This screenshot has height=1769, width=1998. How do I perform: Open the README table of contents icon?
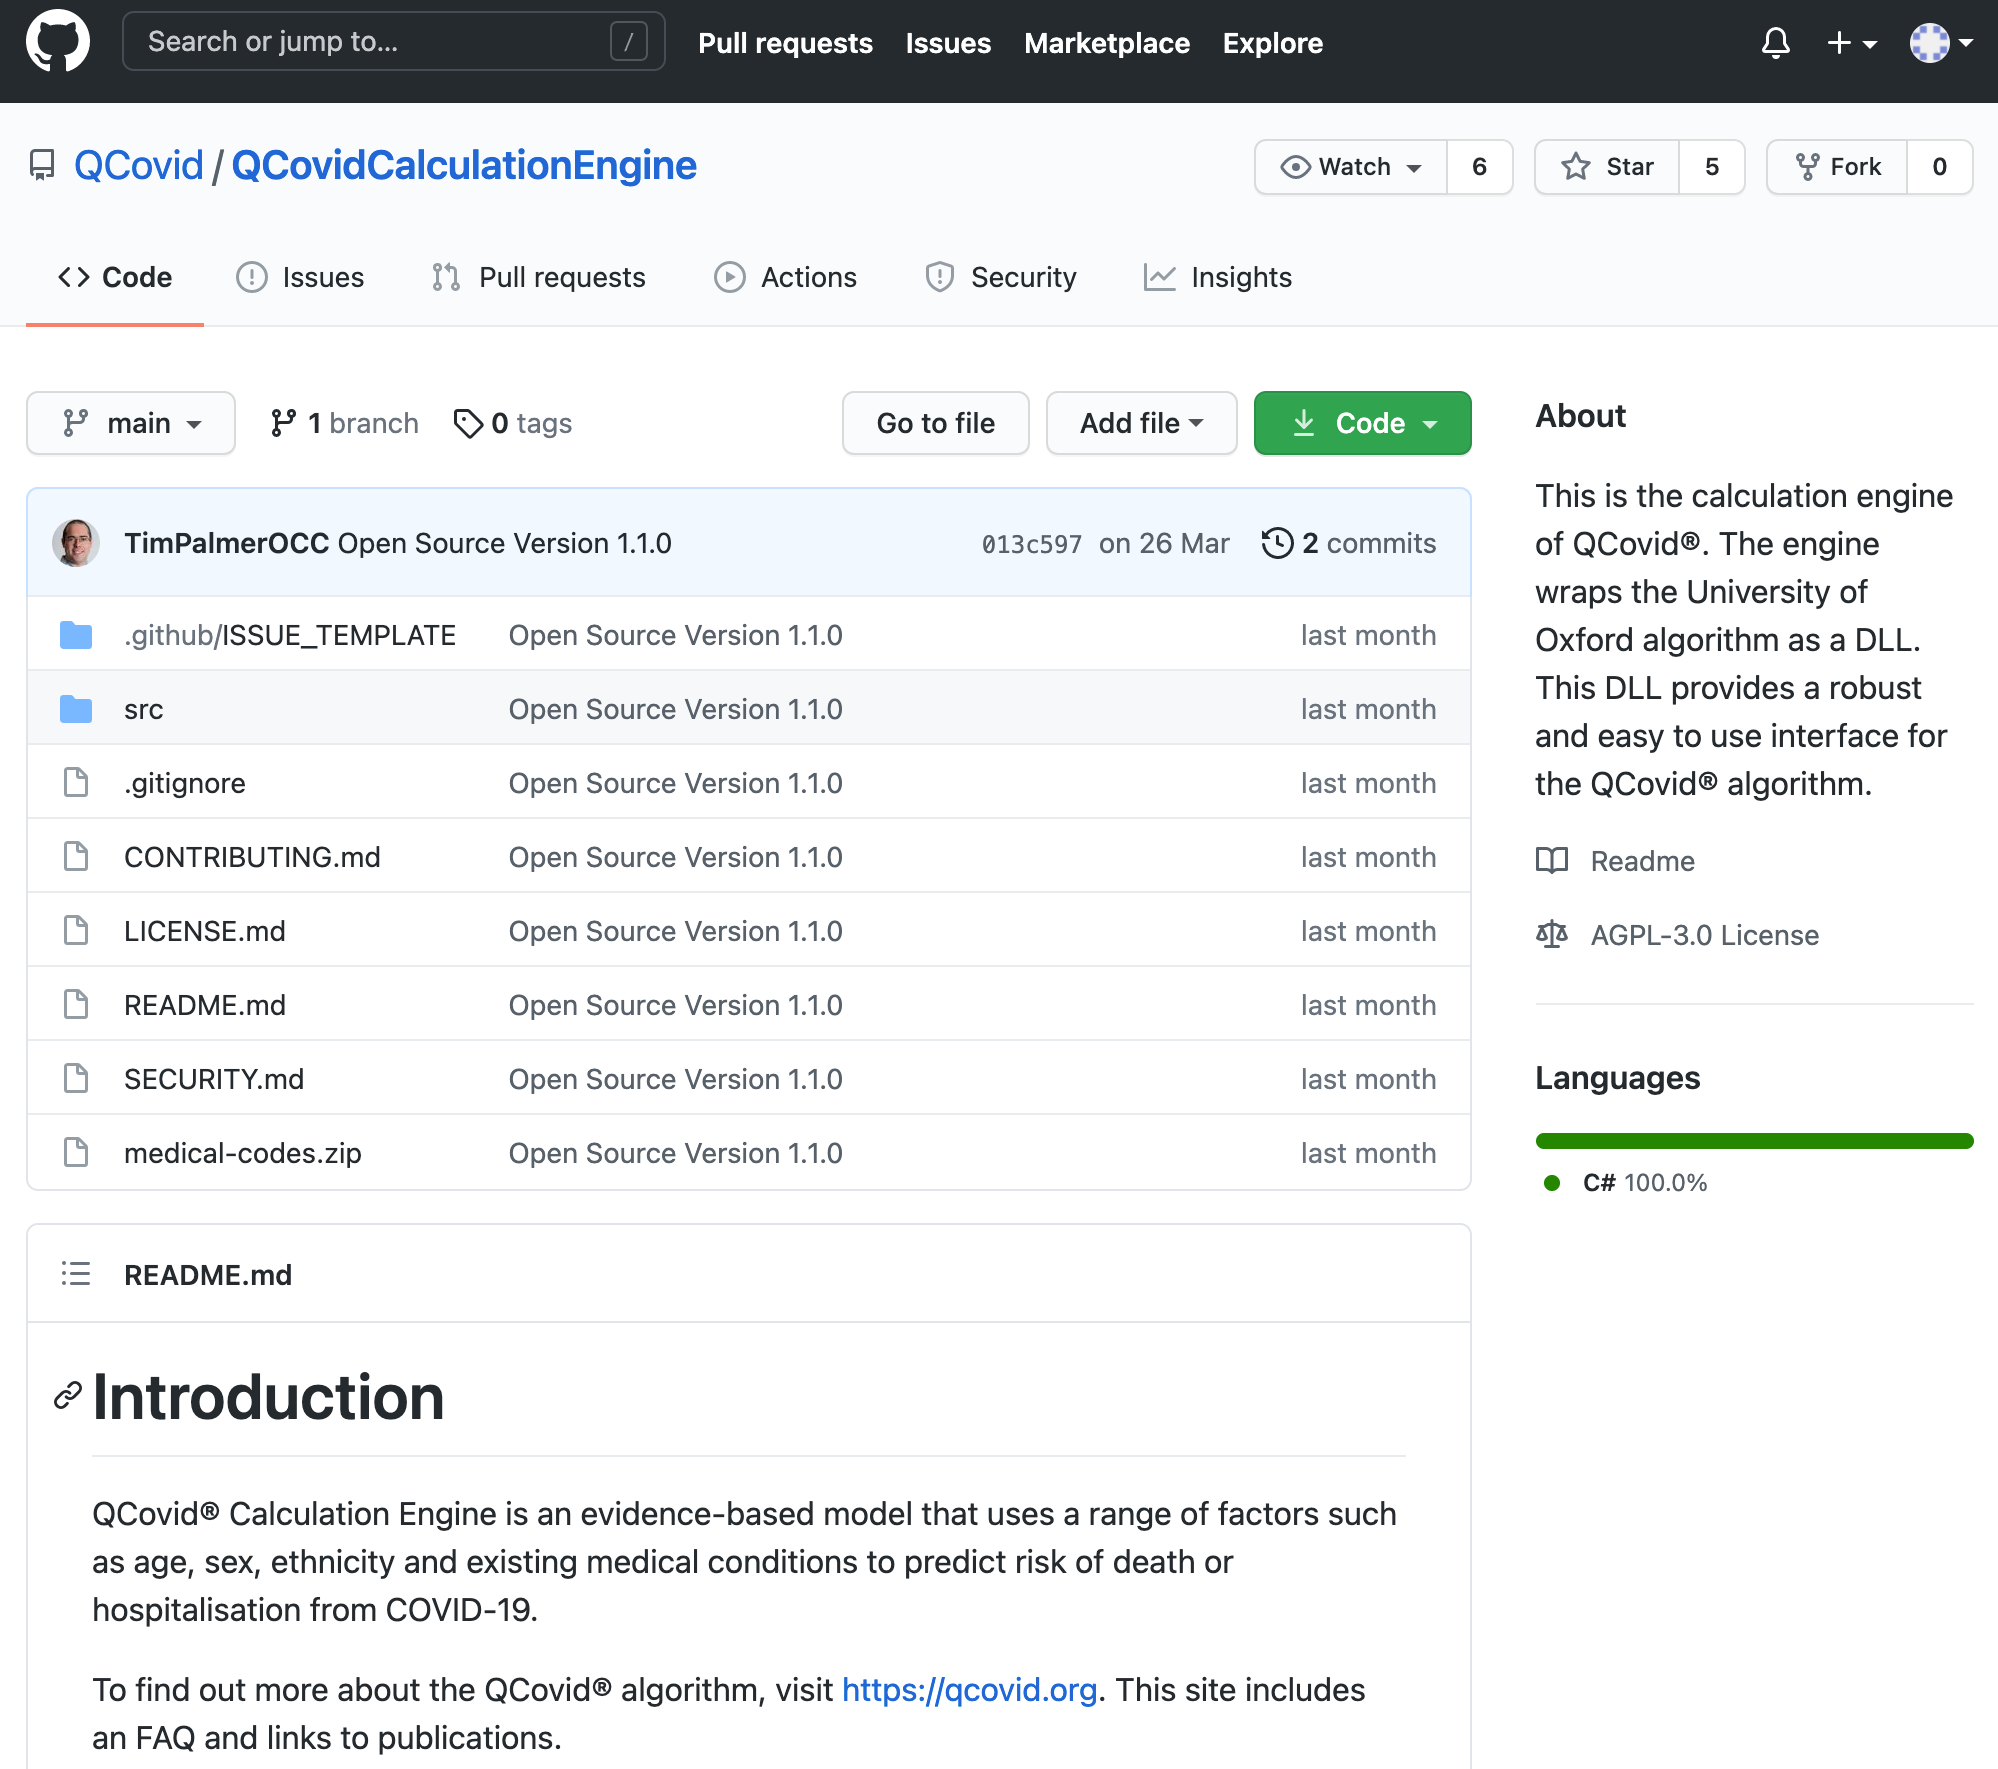(x=76, y=1274)
